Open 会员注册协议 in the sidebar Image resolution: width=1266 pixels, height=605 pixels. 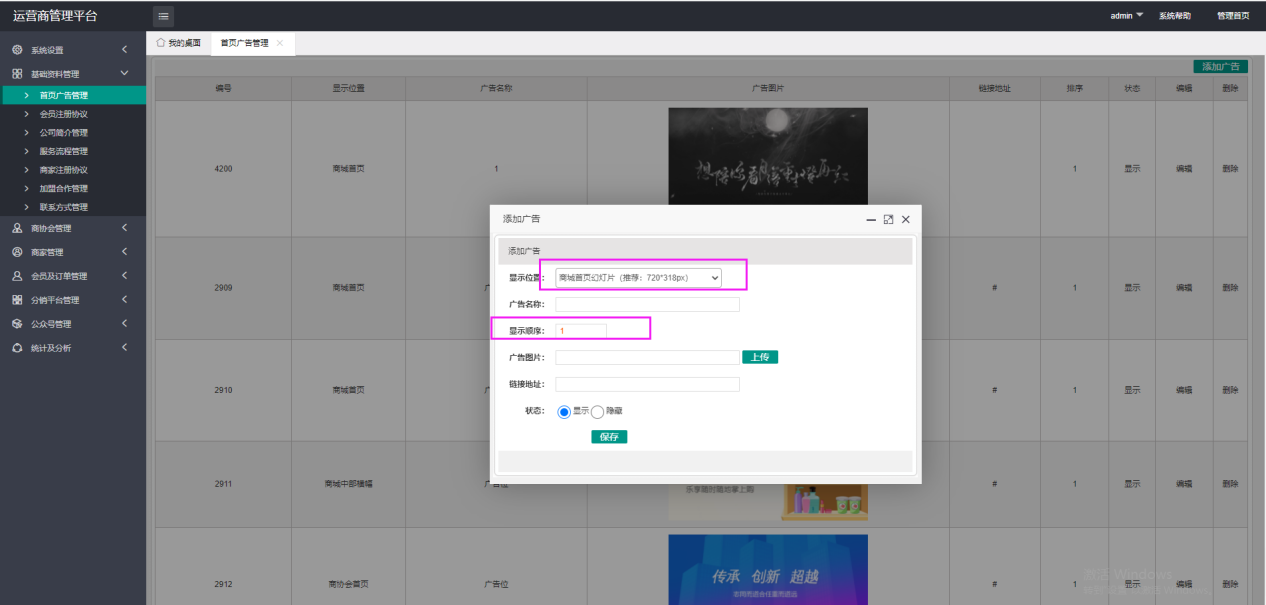[64, 114]
